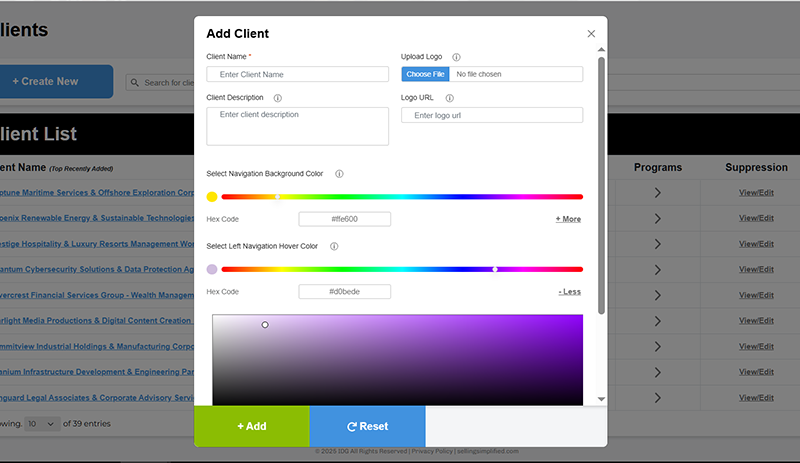
Task: Click info icon next to Client Description
Action: click(277, 98)
